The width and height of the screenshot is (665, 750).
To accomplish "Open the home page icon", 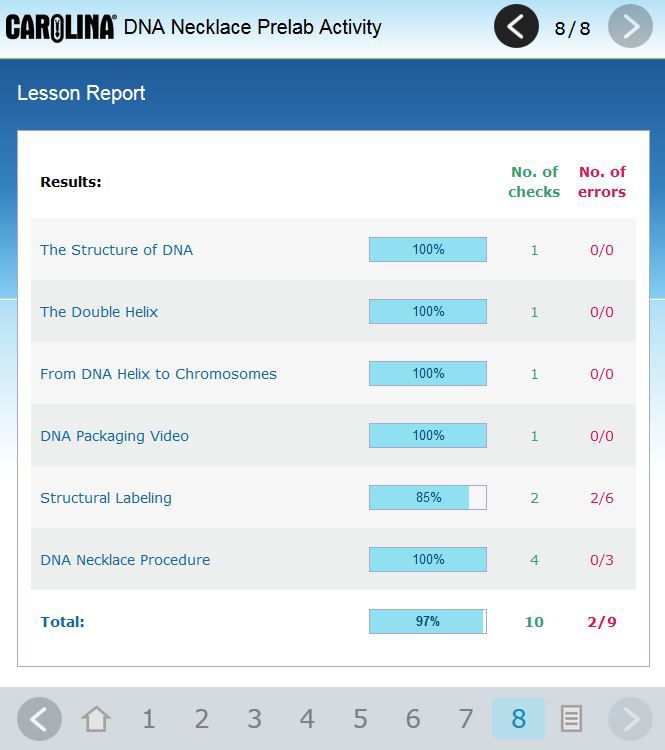I will [96, 719].
